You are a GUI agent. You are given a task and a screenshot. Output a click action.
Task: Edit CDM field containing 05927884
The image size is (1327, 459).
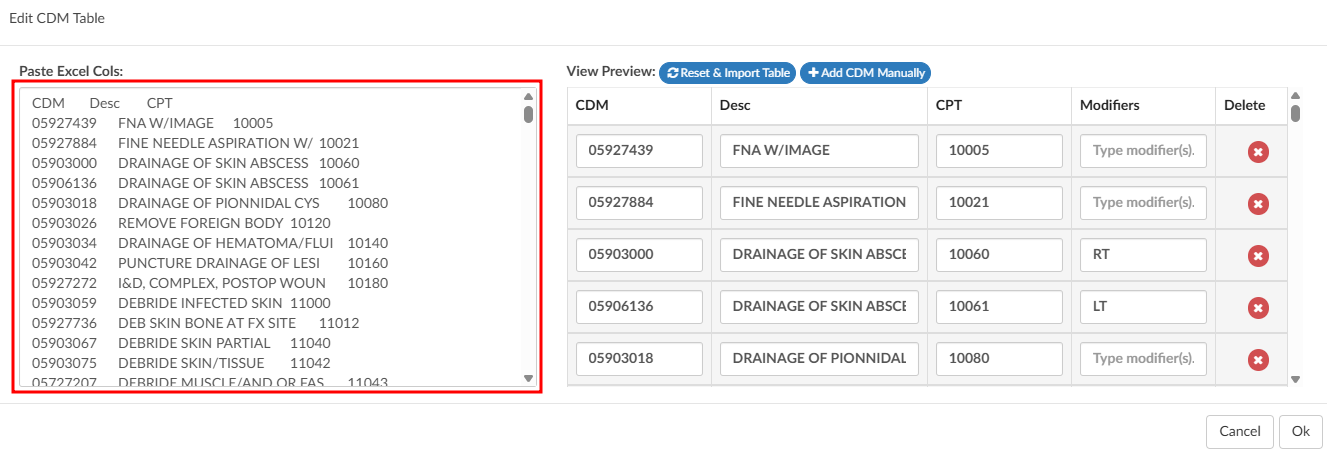(x=639, y=203)
